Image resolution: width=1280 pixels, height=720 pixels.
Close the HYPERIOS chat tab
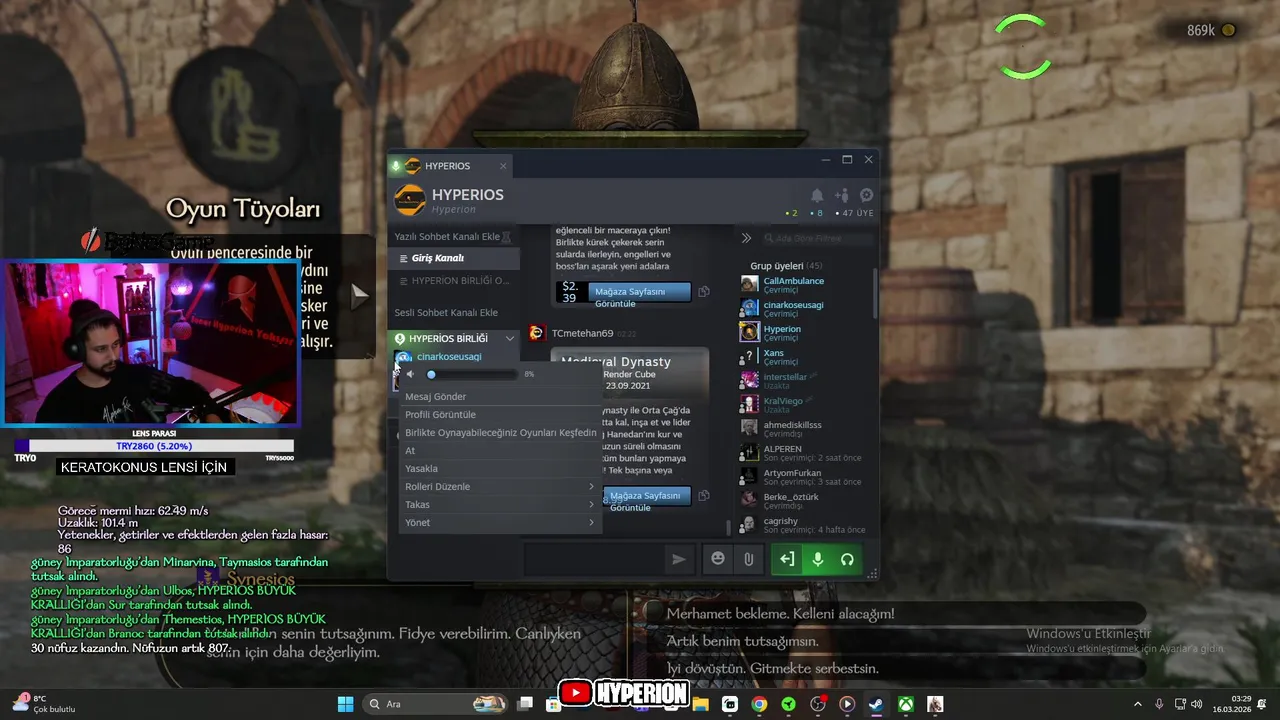tap(503, 166)
